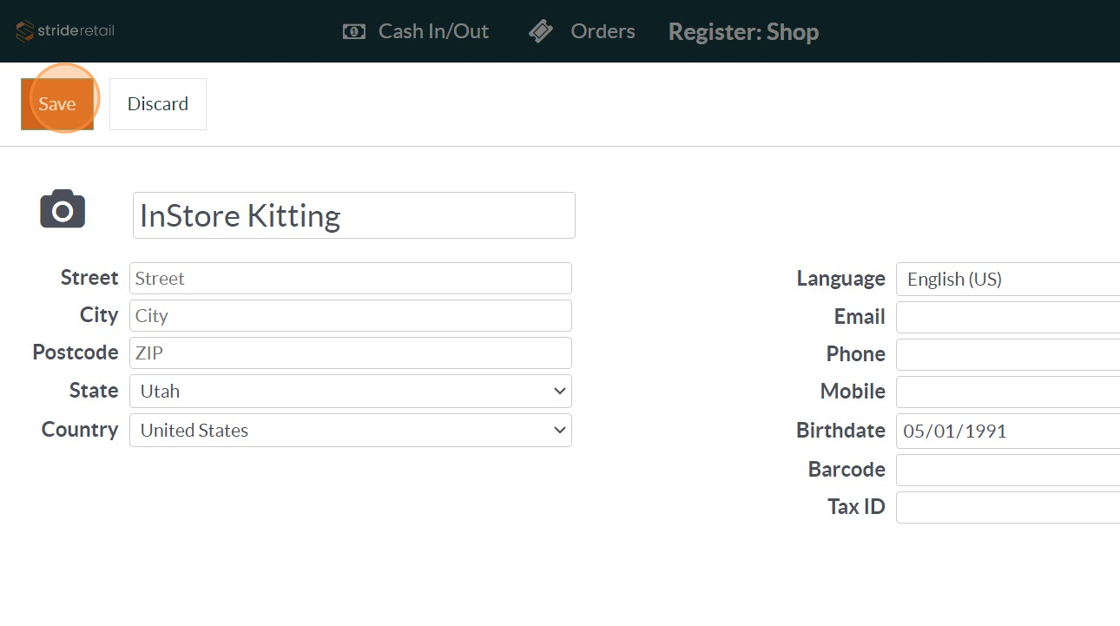Focus the Email input field
Viewport: 1120px width, 626px height.
point(1008,317)
